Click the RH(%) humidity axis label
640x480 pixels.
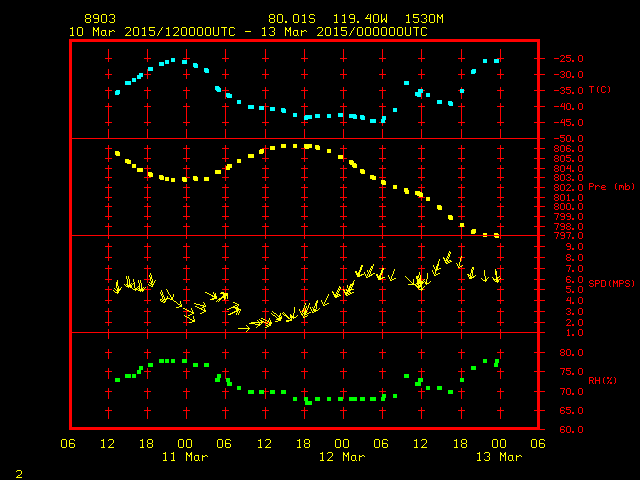tap(602, 380)
